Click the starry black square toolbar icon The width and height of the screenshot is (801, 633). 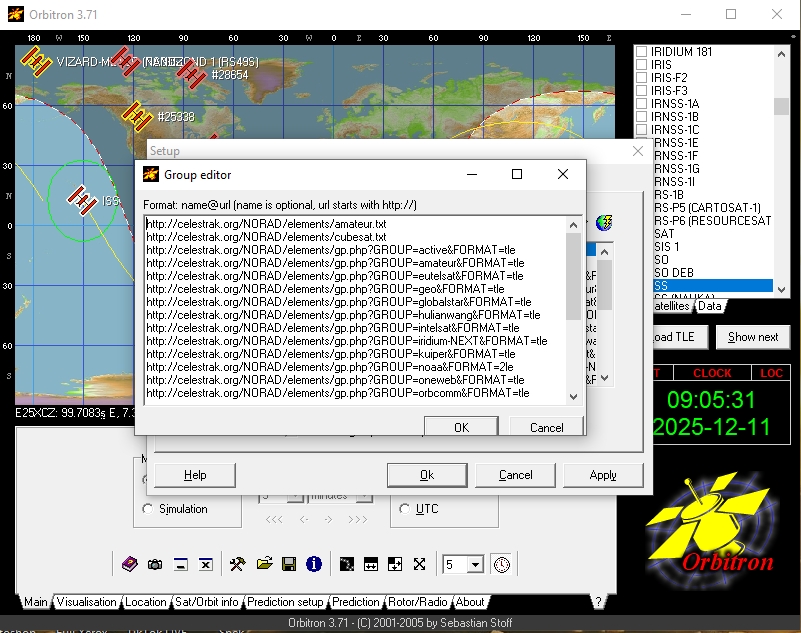tap(346, 564)
